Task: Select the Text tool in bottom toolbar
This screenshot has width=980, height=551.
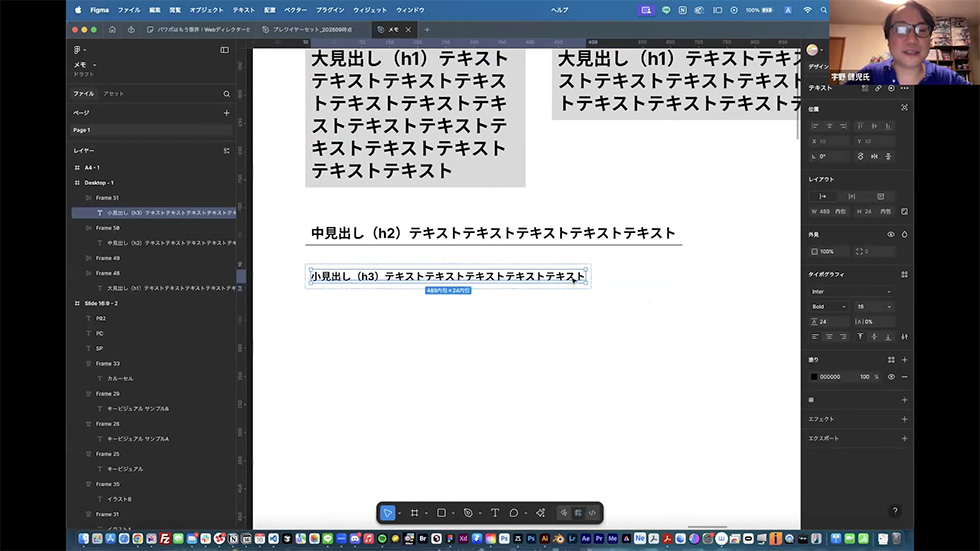Action: 495,513
